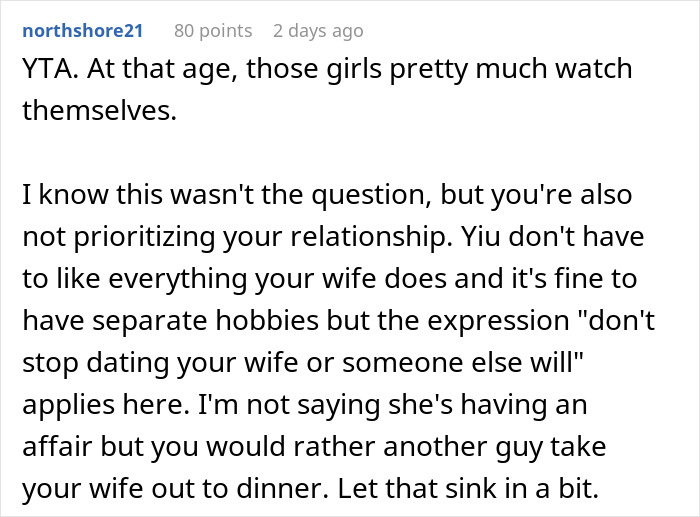Screen dimensions: 700x517
Task: Click the 80 points score label
Action: point(213,31)
